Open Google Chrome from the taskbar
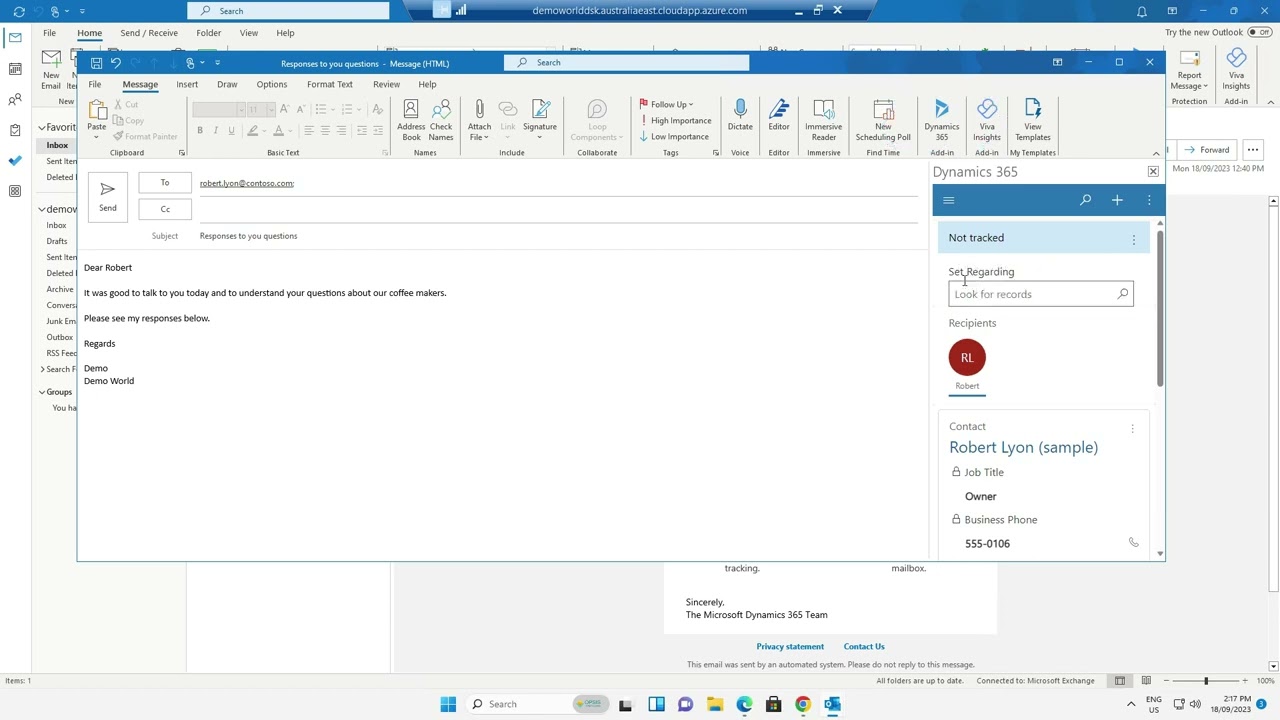Image resolution: width=1280 pixels, height=720 pixels. [x=802, y=704]
